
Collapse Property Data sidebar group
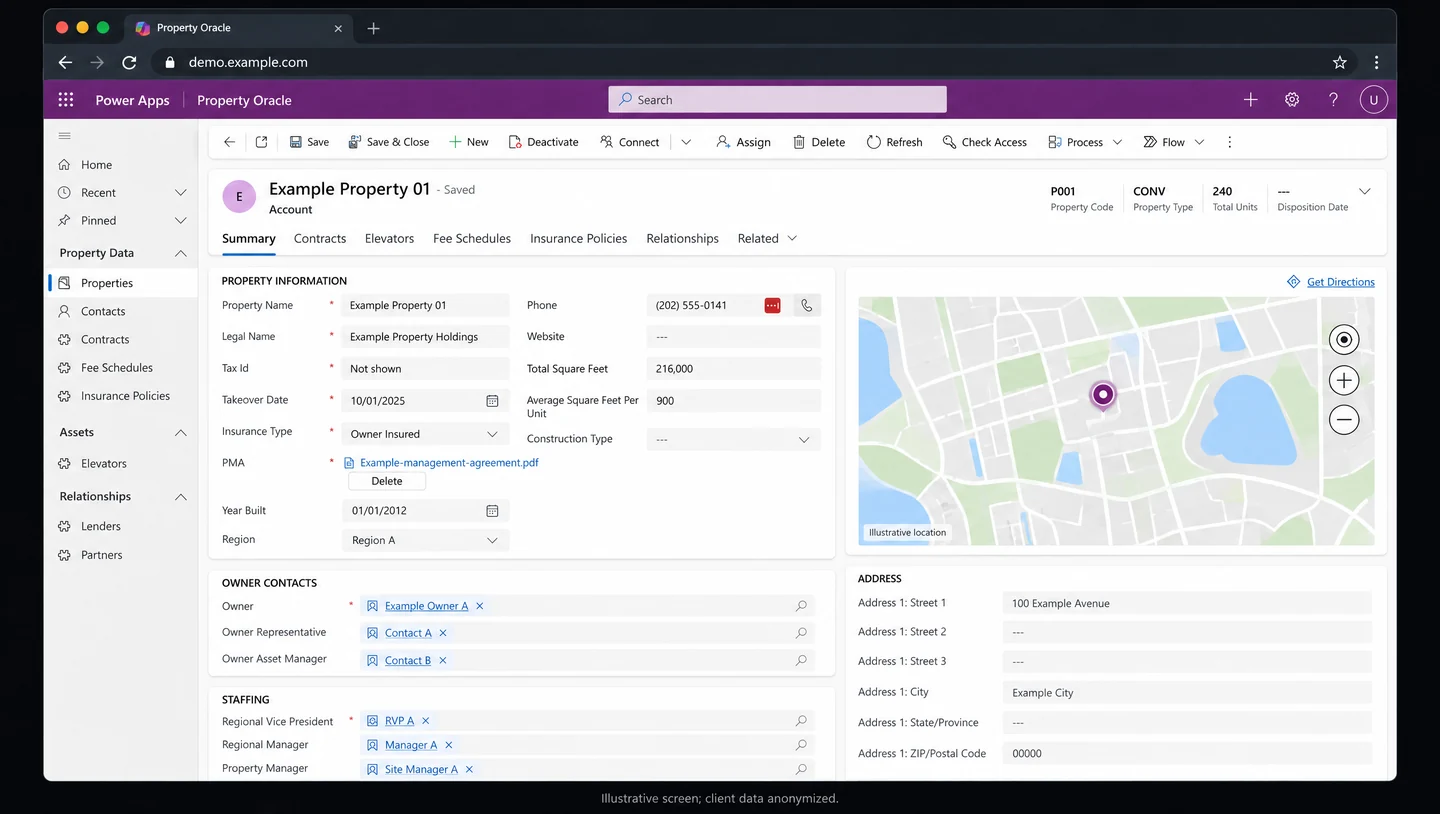[180, 253]
